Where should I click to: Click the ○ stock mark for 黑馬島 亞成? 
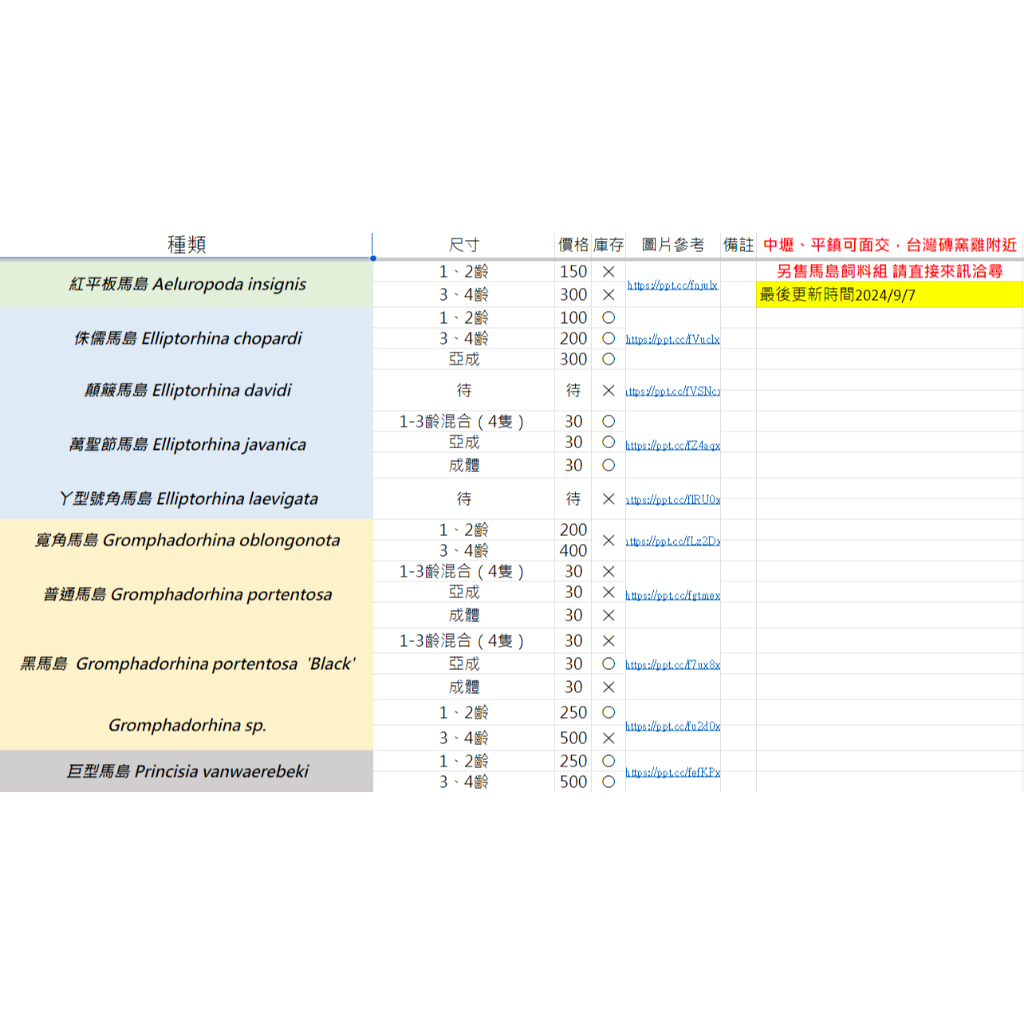(x=608, y=664)
